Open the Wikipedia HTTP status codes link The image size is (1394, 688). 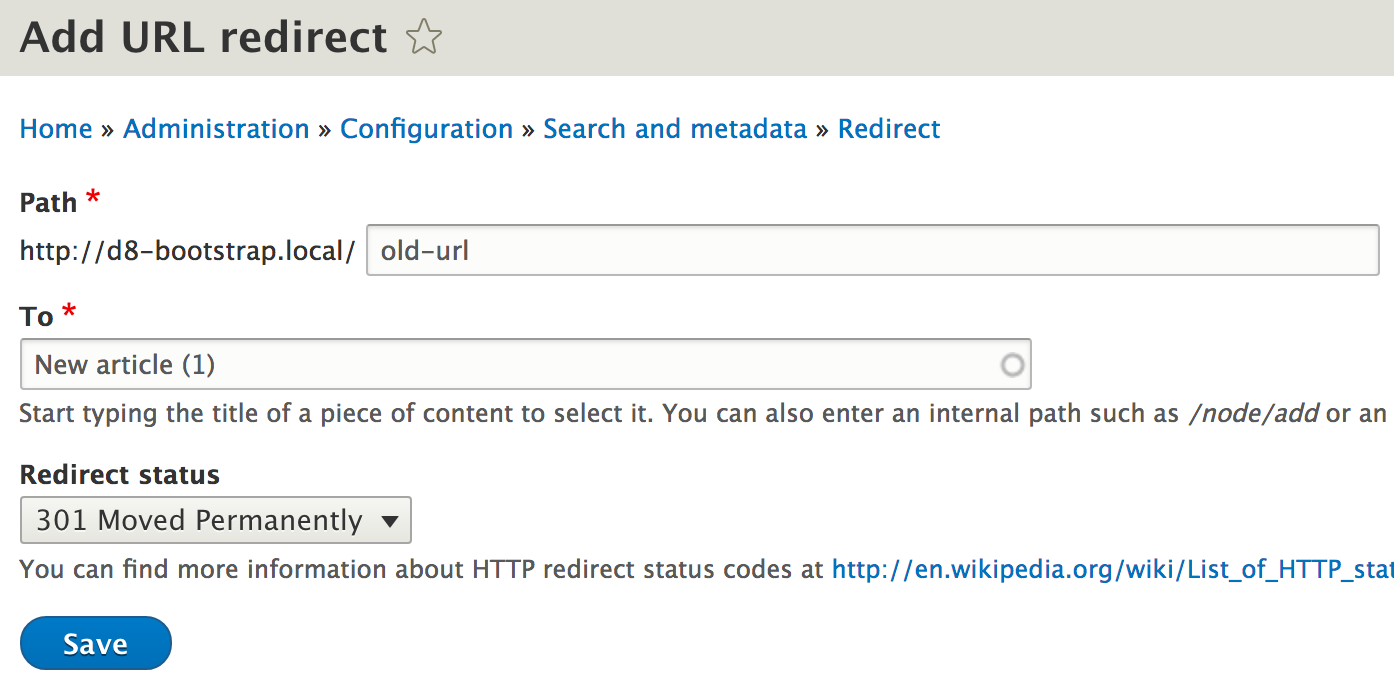(1112, 570)
